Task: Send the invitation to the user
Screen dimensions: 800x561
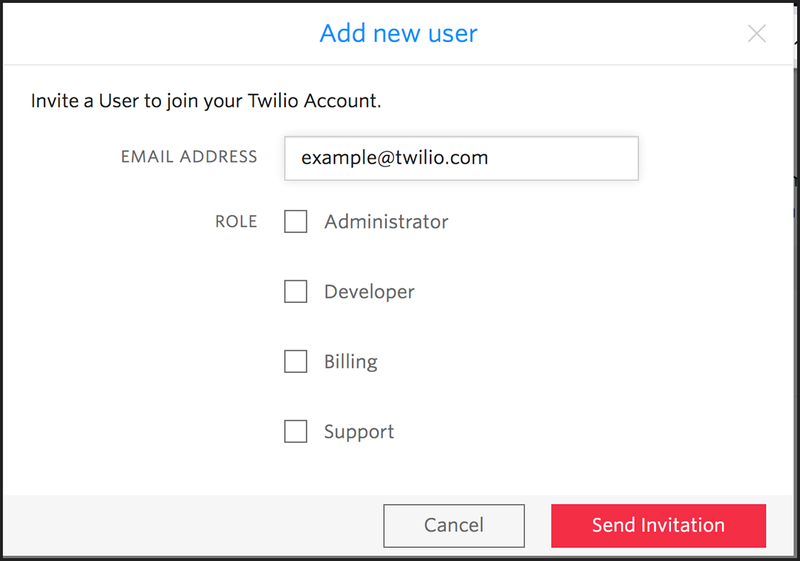Action: click(658, 526)
